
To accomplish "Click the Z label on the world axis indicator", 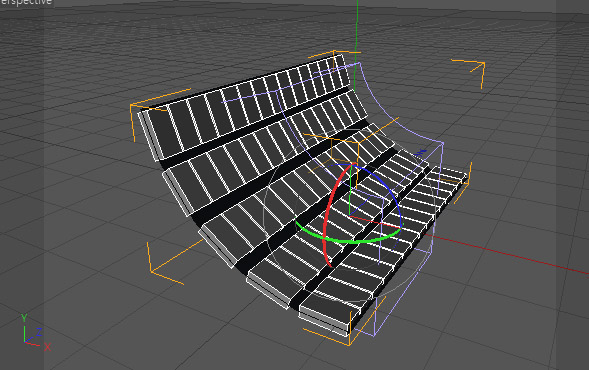I will tap(38, 332).
